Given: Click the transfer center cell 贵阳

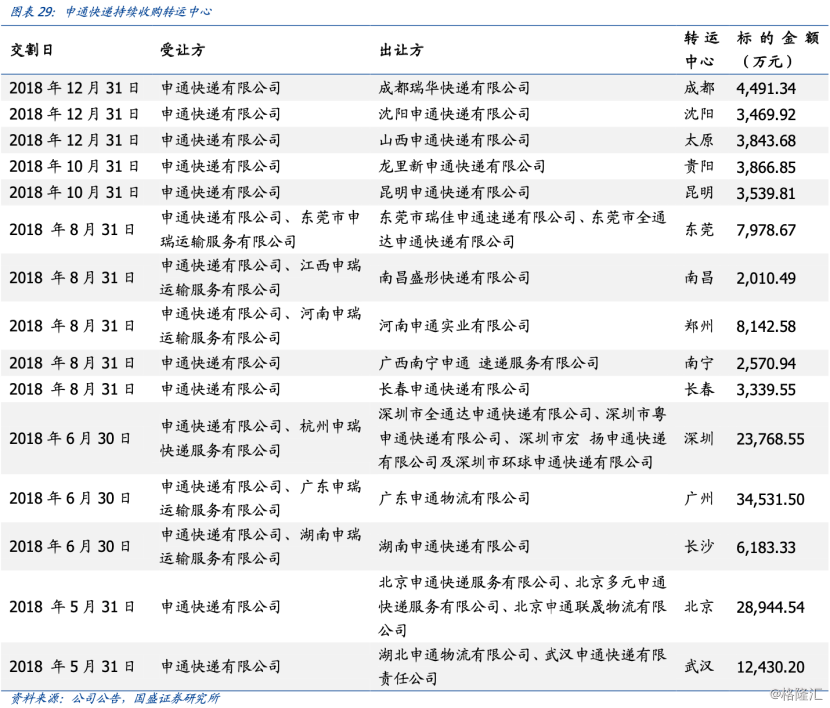Looking at the screenshot, I should pos(699,166).
